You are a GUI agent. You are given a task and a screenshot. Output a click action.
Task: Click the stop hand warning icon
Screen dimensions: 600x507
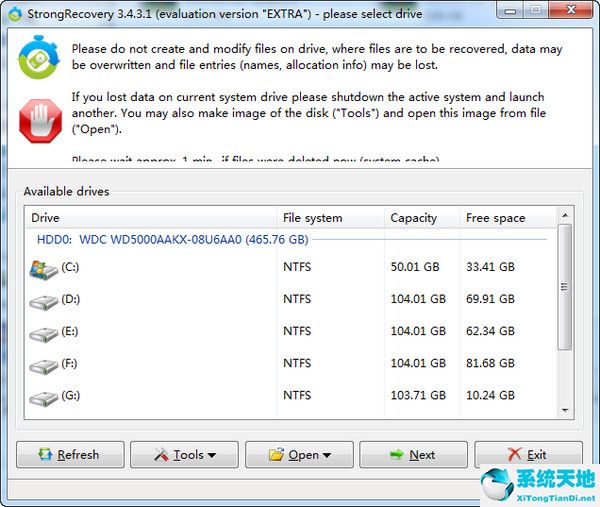tap(40, 114)
